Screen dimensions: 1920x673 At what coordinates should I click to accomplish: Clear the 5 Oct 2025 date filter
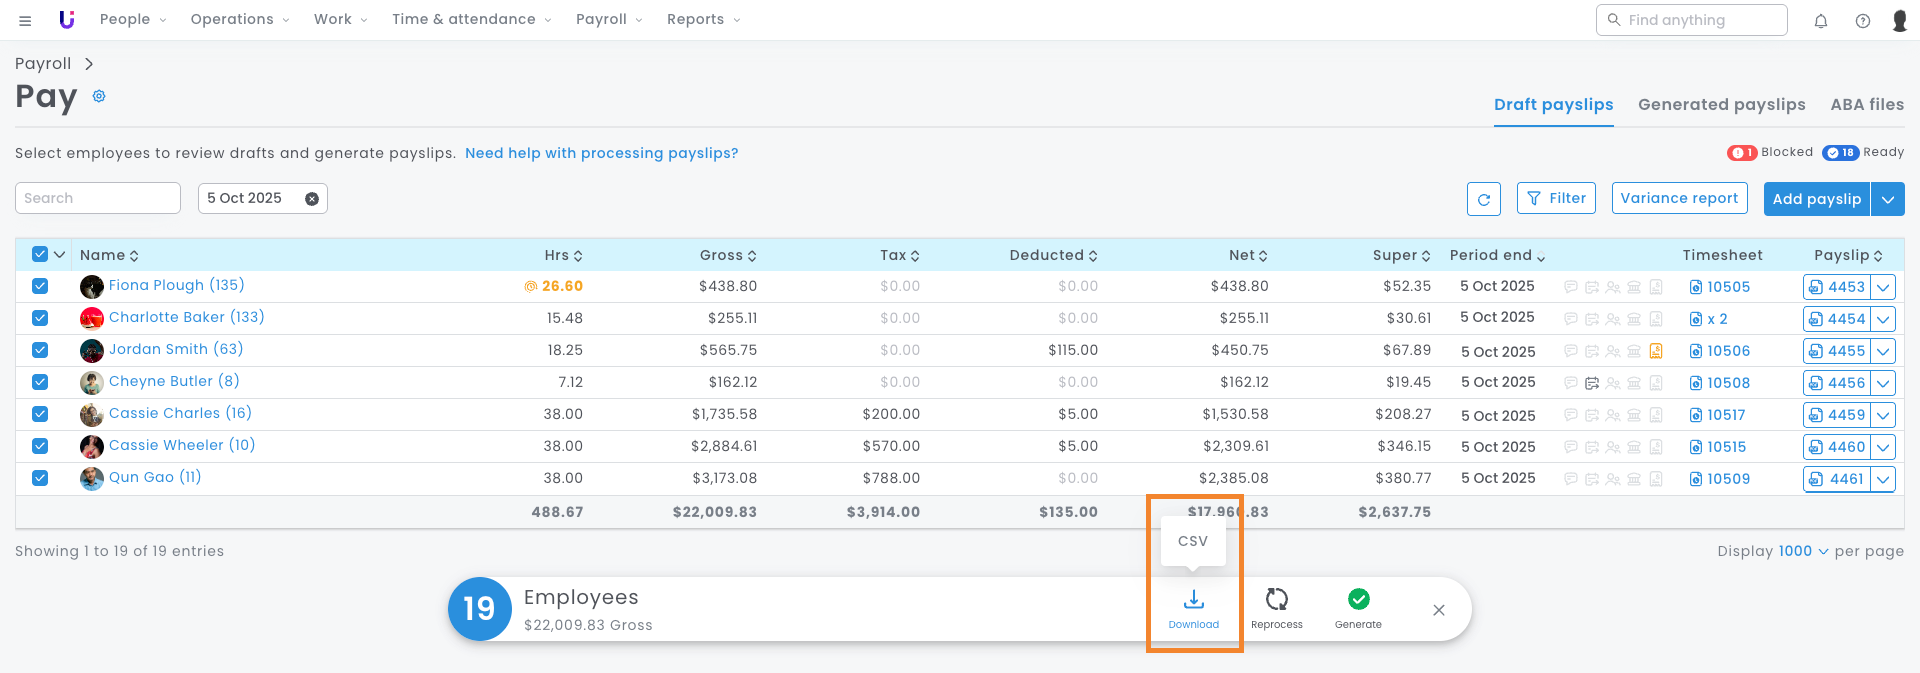pyautogui.click(x=312, y=199)
